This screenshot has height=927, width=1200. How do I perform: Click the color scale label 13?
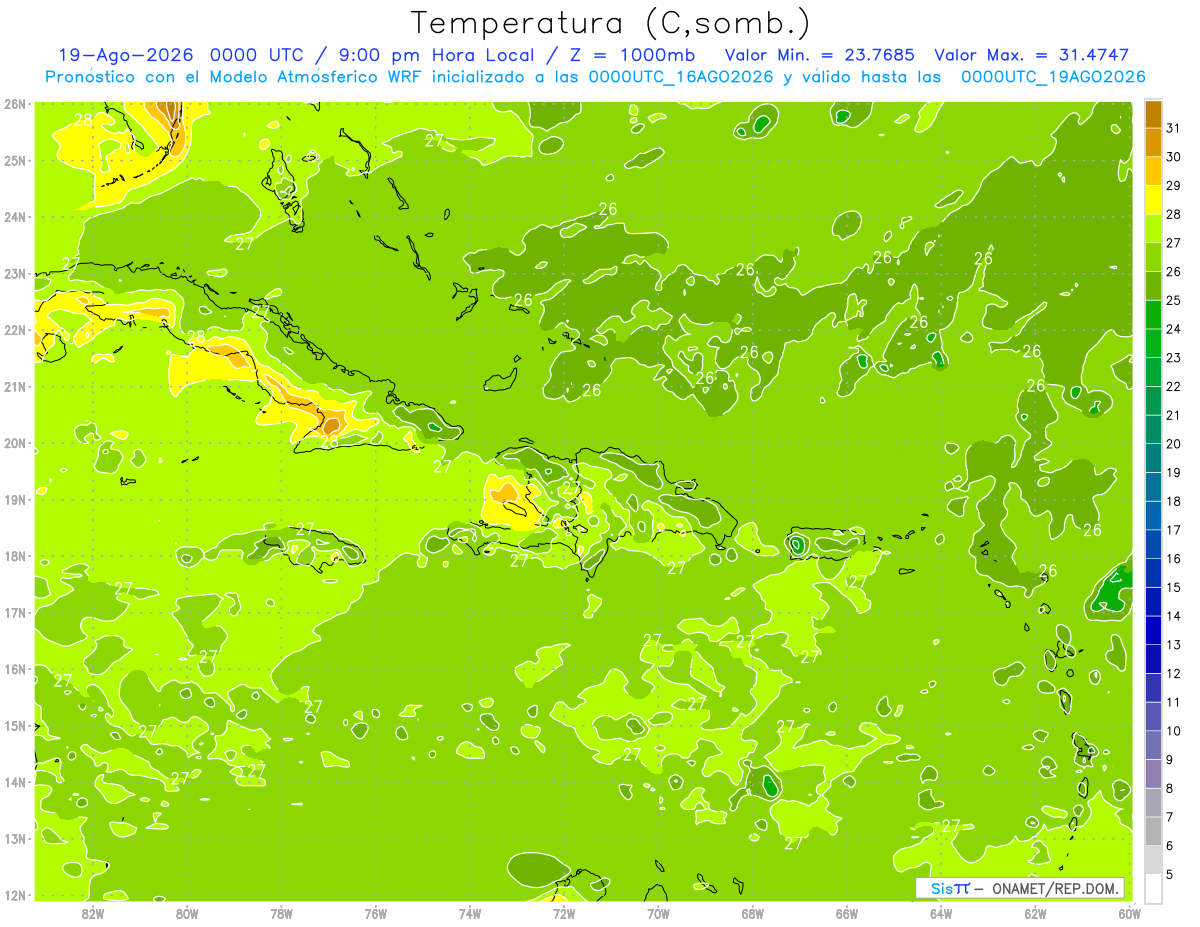[x=1174, y=645]
